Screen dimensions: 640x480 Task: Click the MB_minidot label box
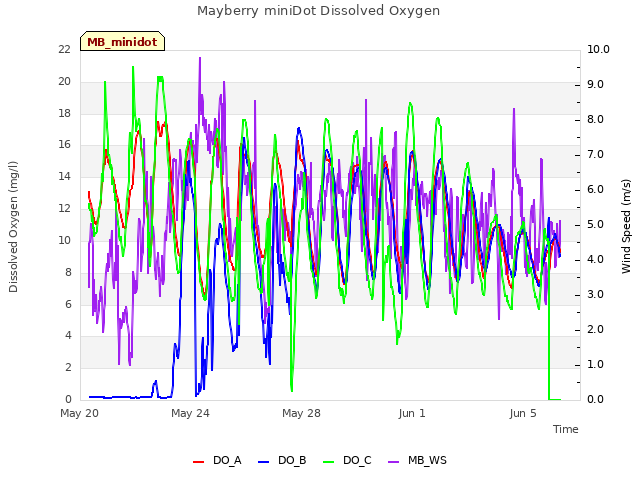122,42
